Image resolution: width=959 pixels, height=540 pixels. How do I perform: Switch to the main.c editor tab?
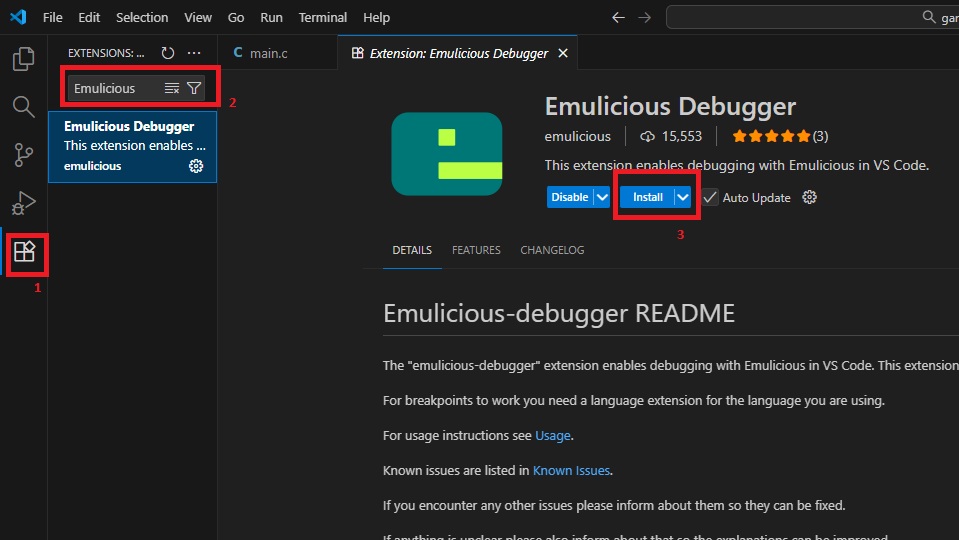[277, 53]
